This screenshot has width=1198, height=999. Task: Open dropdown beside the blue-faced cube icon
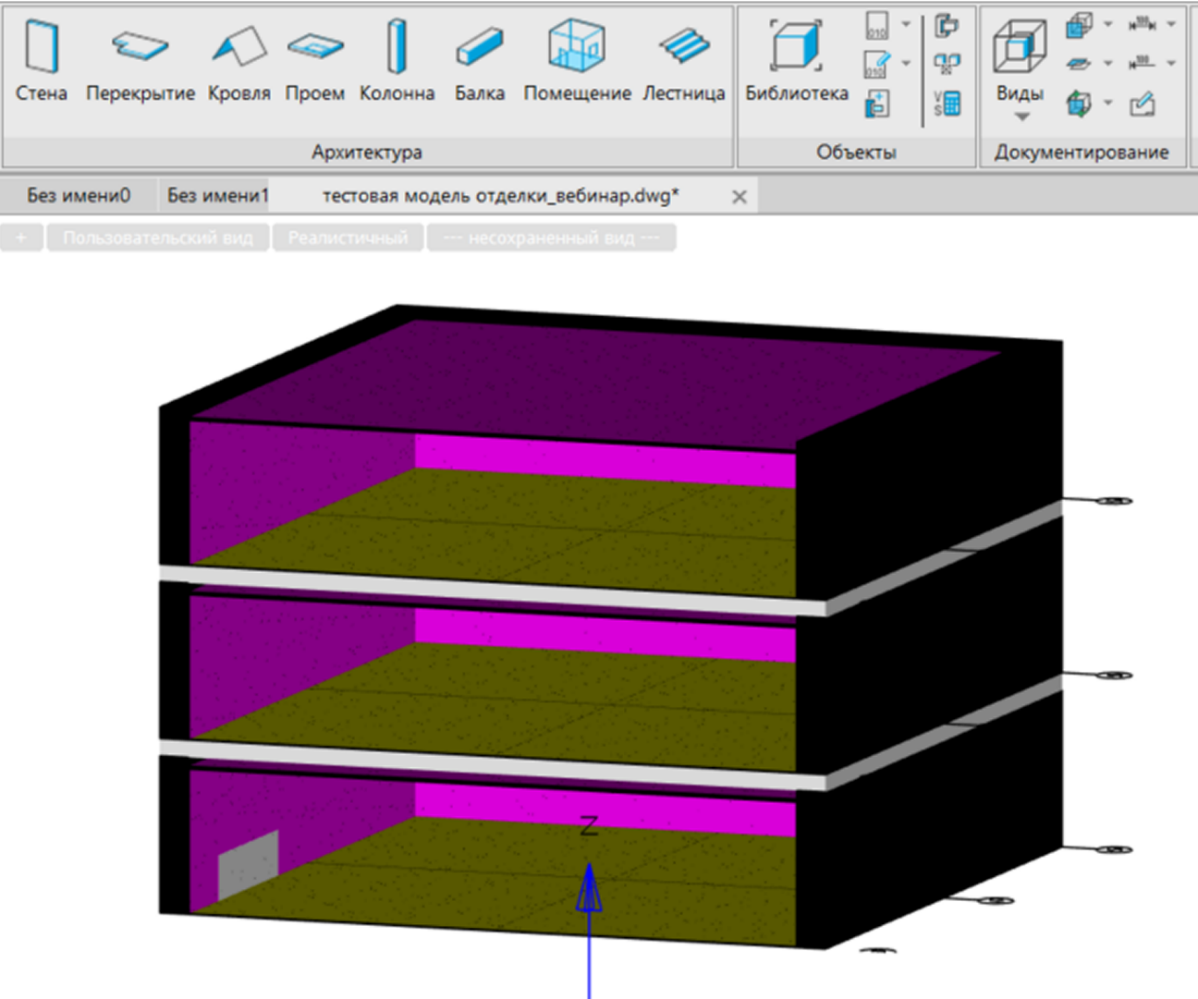[1108, 24]
